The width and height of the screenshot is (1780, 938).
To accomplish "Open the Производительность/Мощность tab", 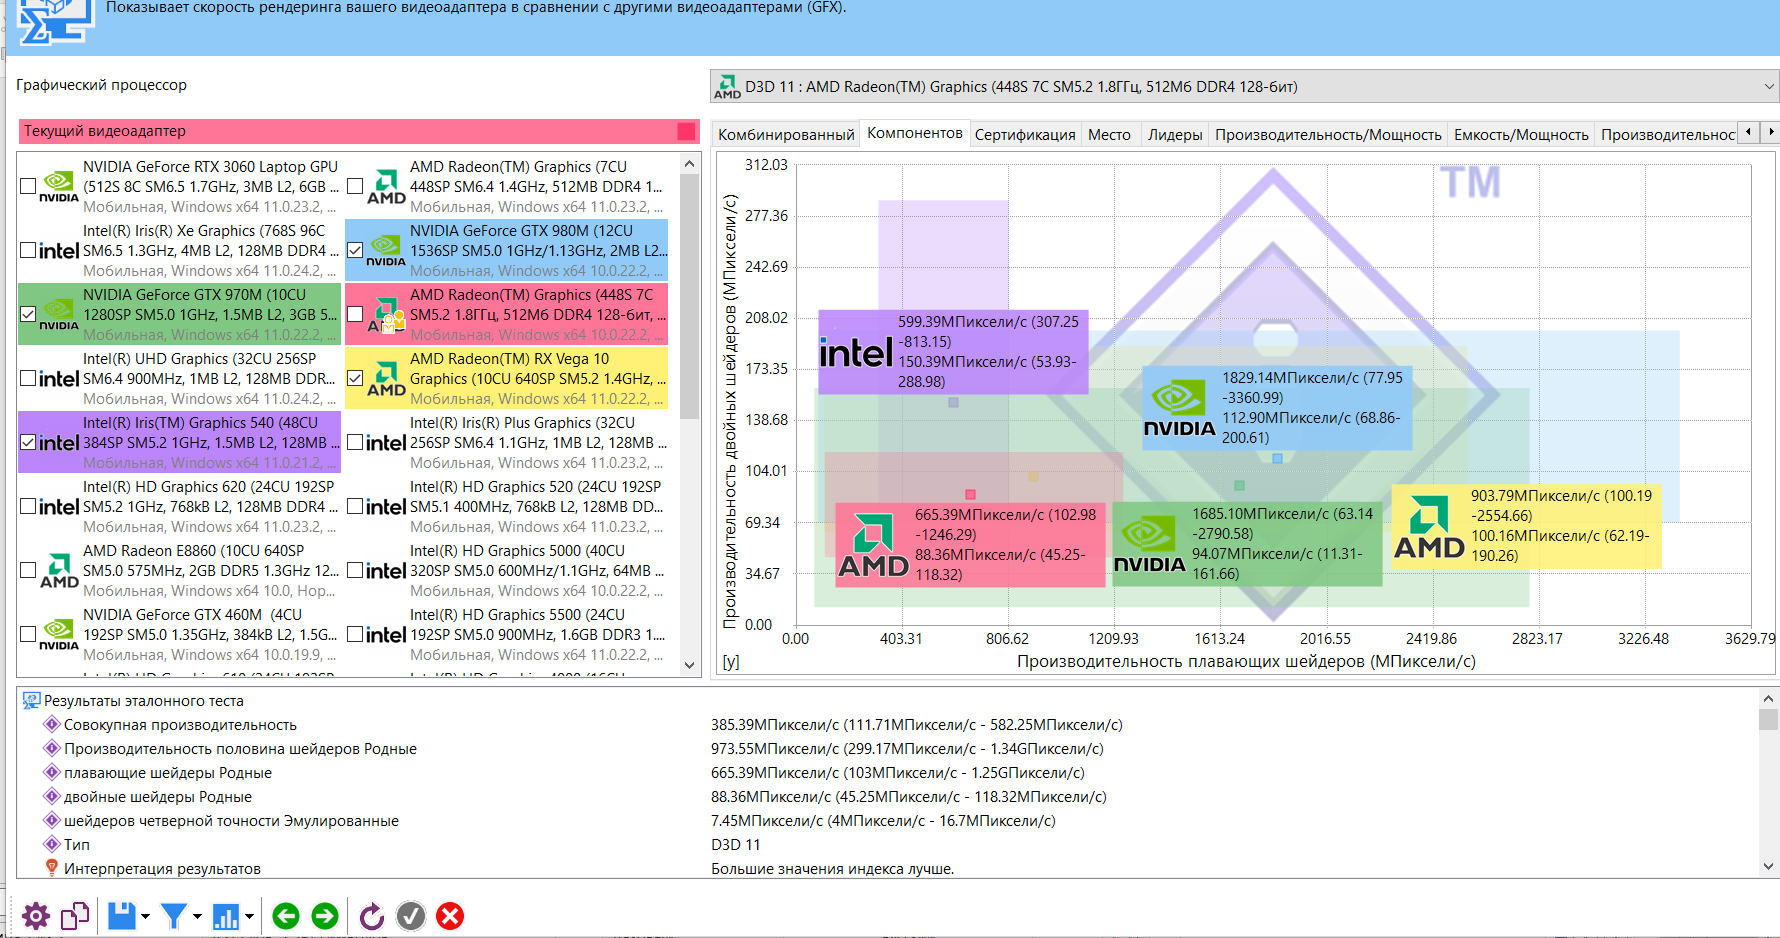I will tap(1328, 134).
